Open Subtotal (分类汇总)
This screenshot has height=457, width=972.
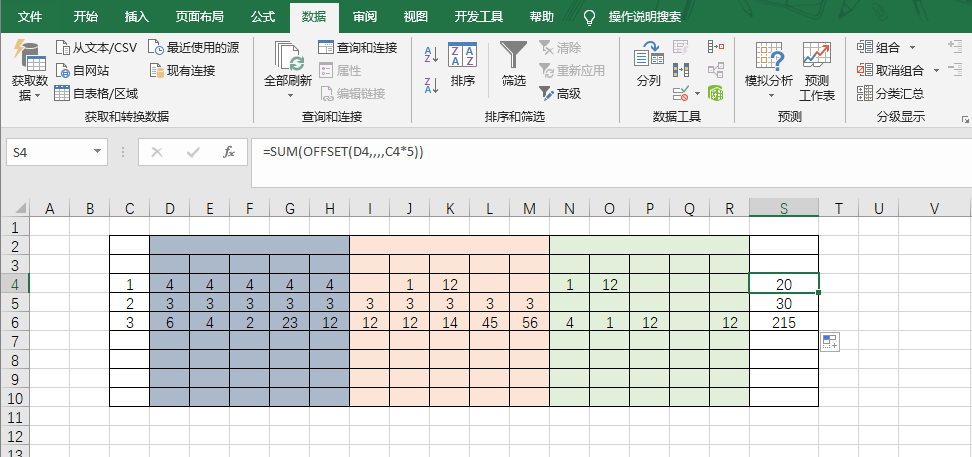[890, 94]
